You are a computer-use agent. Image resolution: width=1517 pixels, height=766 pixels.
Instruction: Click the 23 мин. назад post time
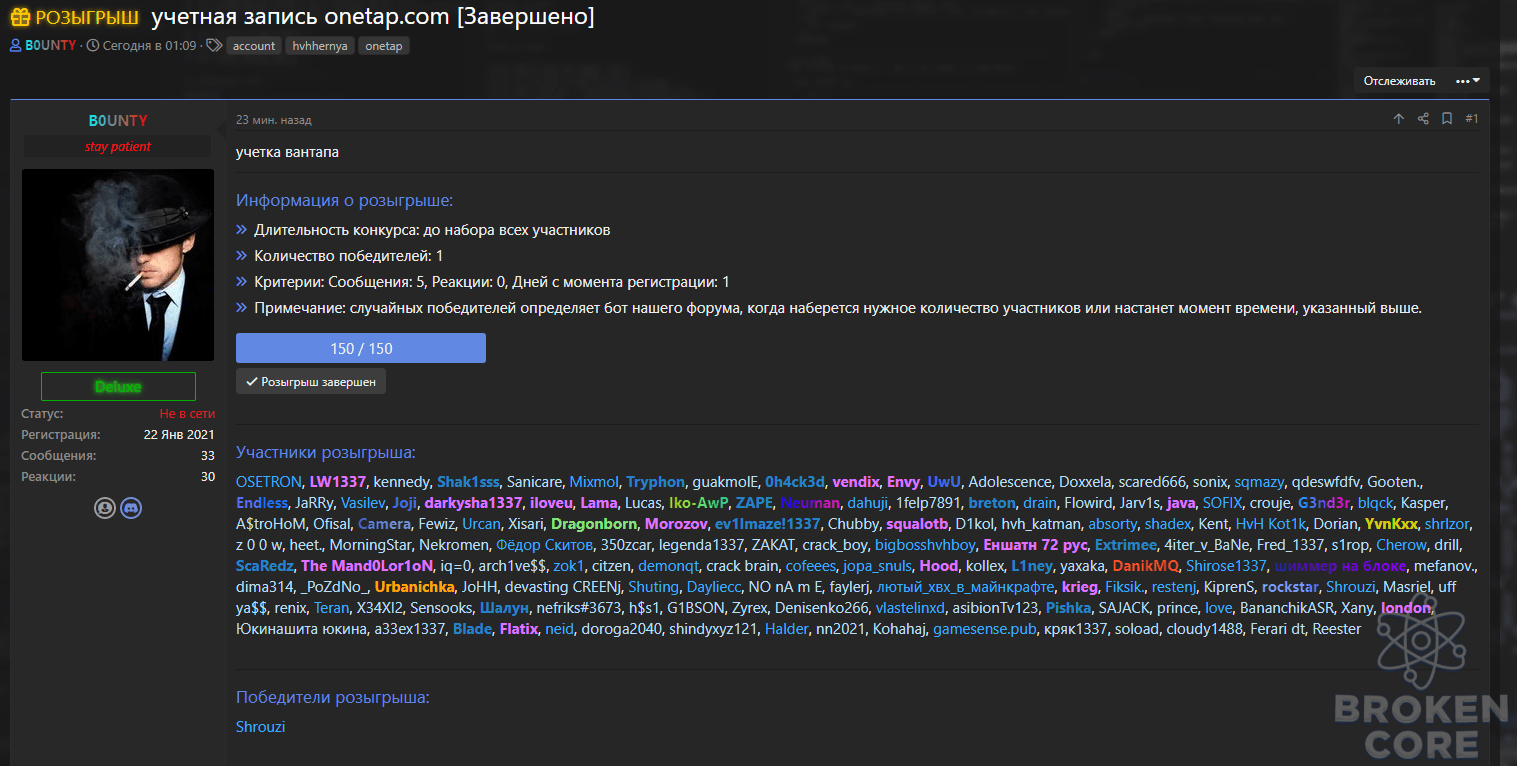point(273,120)
